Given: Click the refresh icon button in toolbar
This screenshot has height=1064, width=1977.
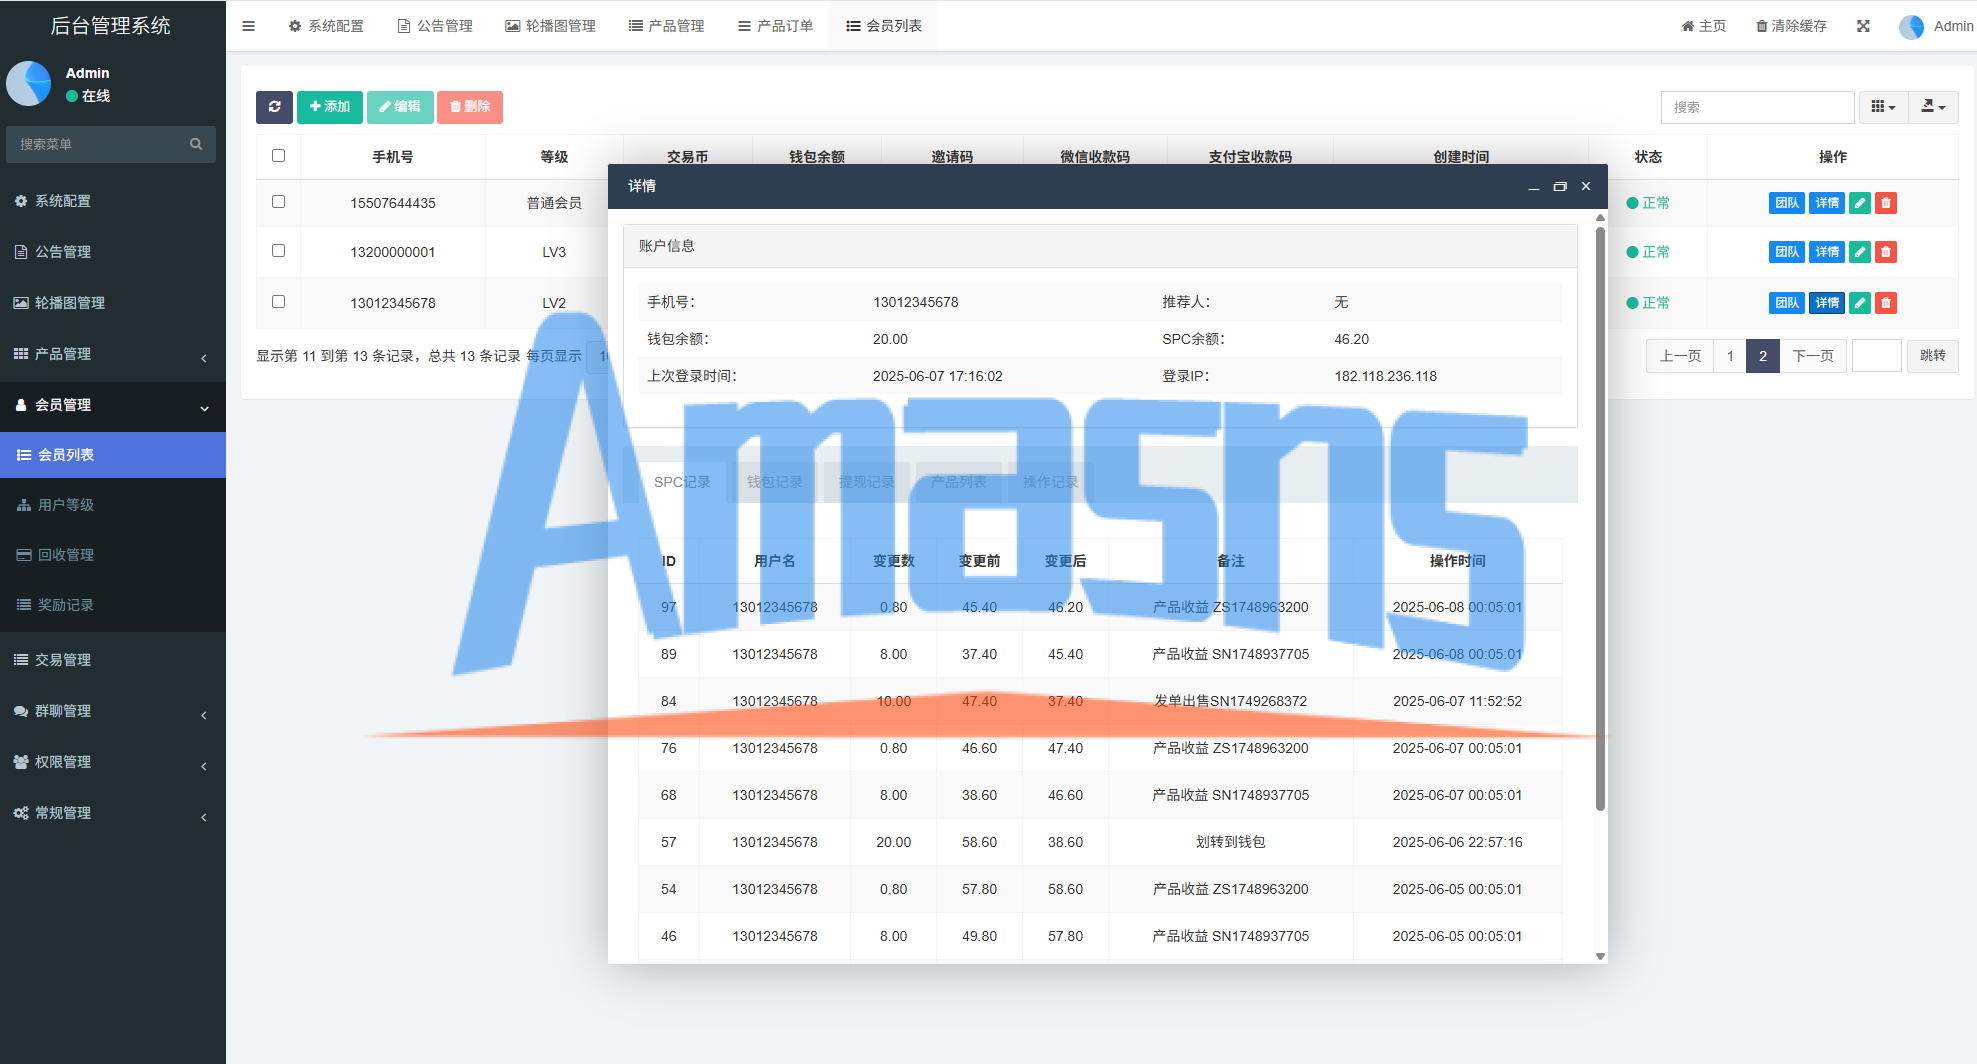Looking at the screenshot, I should pos(274,107).
